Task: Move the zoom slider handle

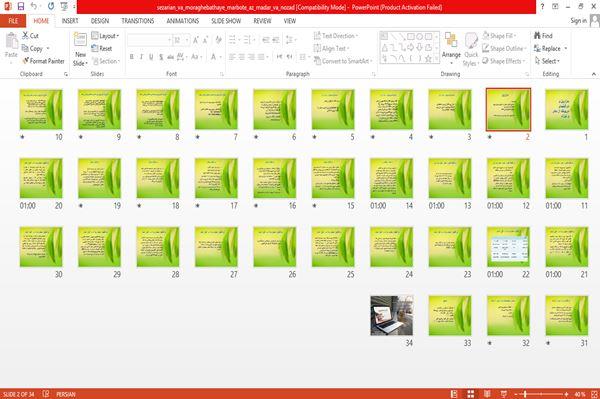Action: [x=525, y=394]
